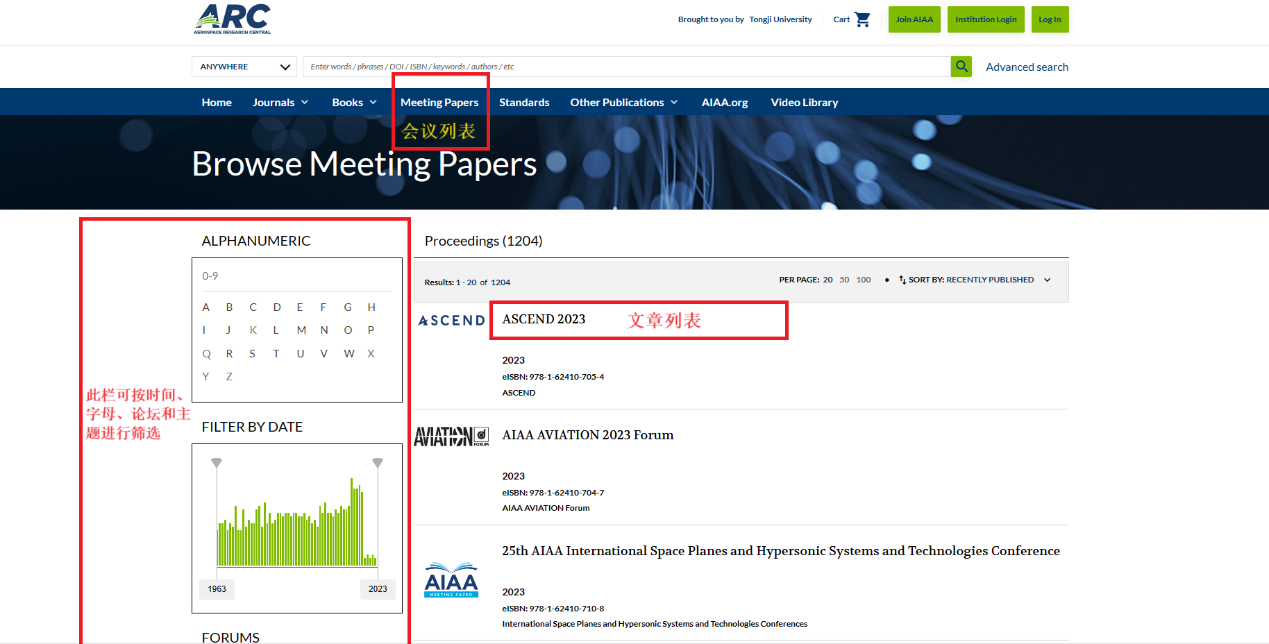Click the eISBN 978-1-62410-705-4 text
The width and height of the screenshot is (1269, 644).
[553, 377]
